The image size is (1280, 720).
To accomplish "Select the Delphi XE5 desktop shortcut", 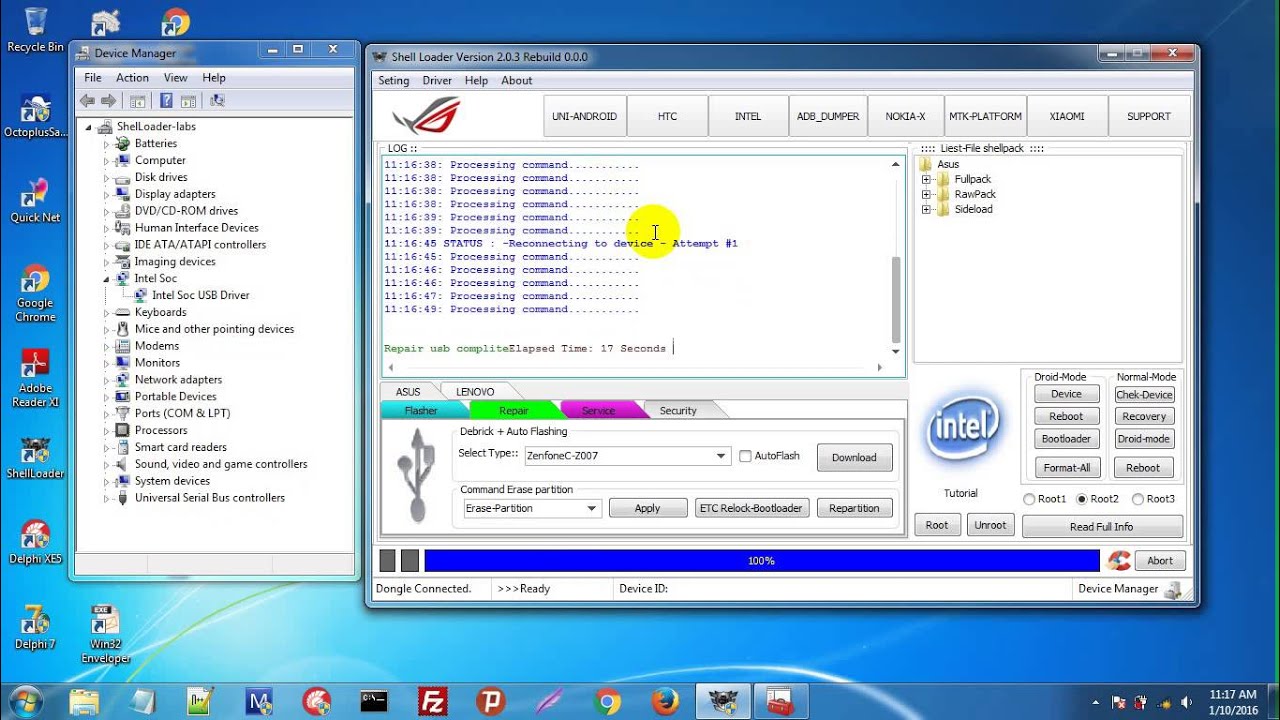I will [x=35, y=543].
